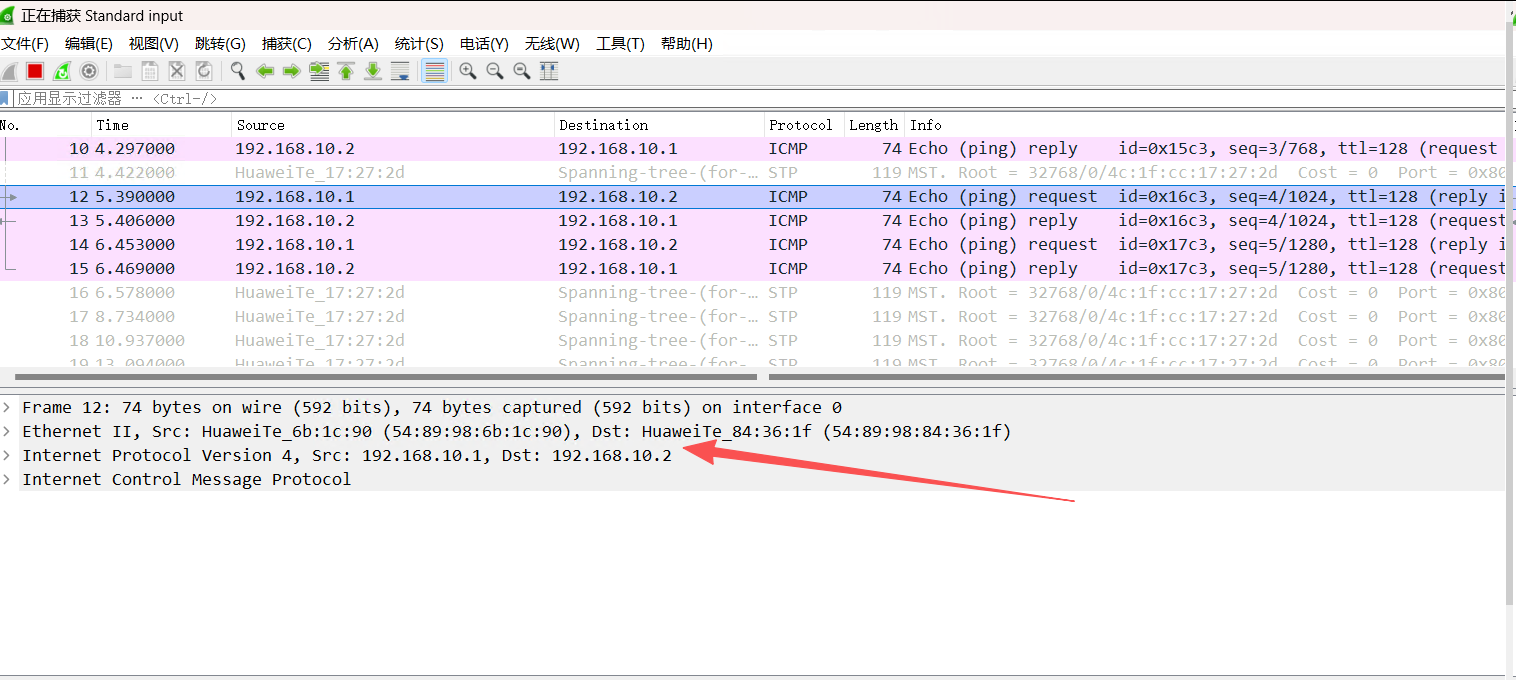
Task: Open the capture options gear icon
Action: click(89, 70)
